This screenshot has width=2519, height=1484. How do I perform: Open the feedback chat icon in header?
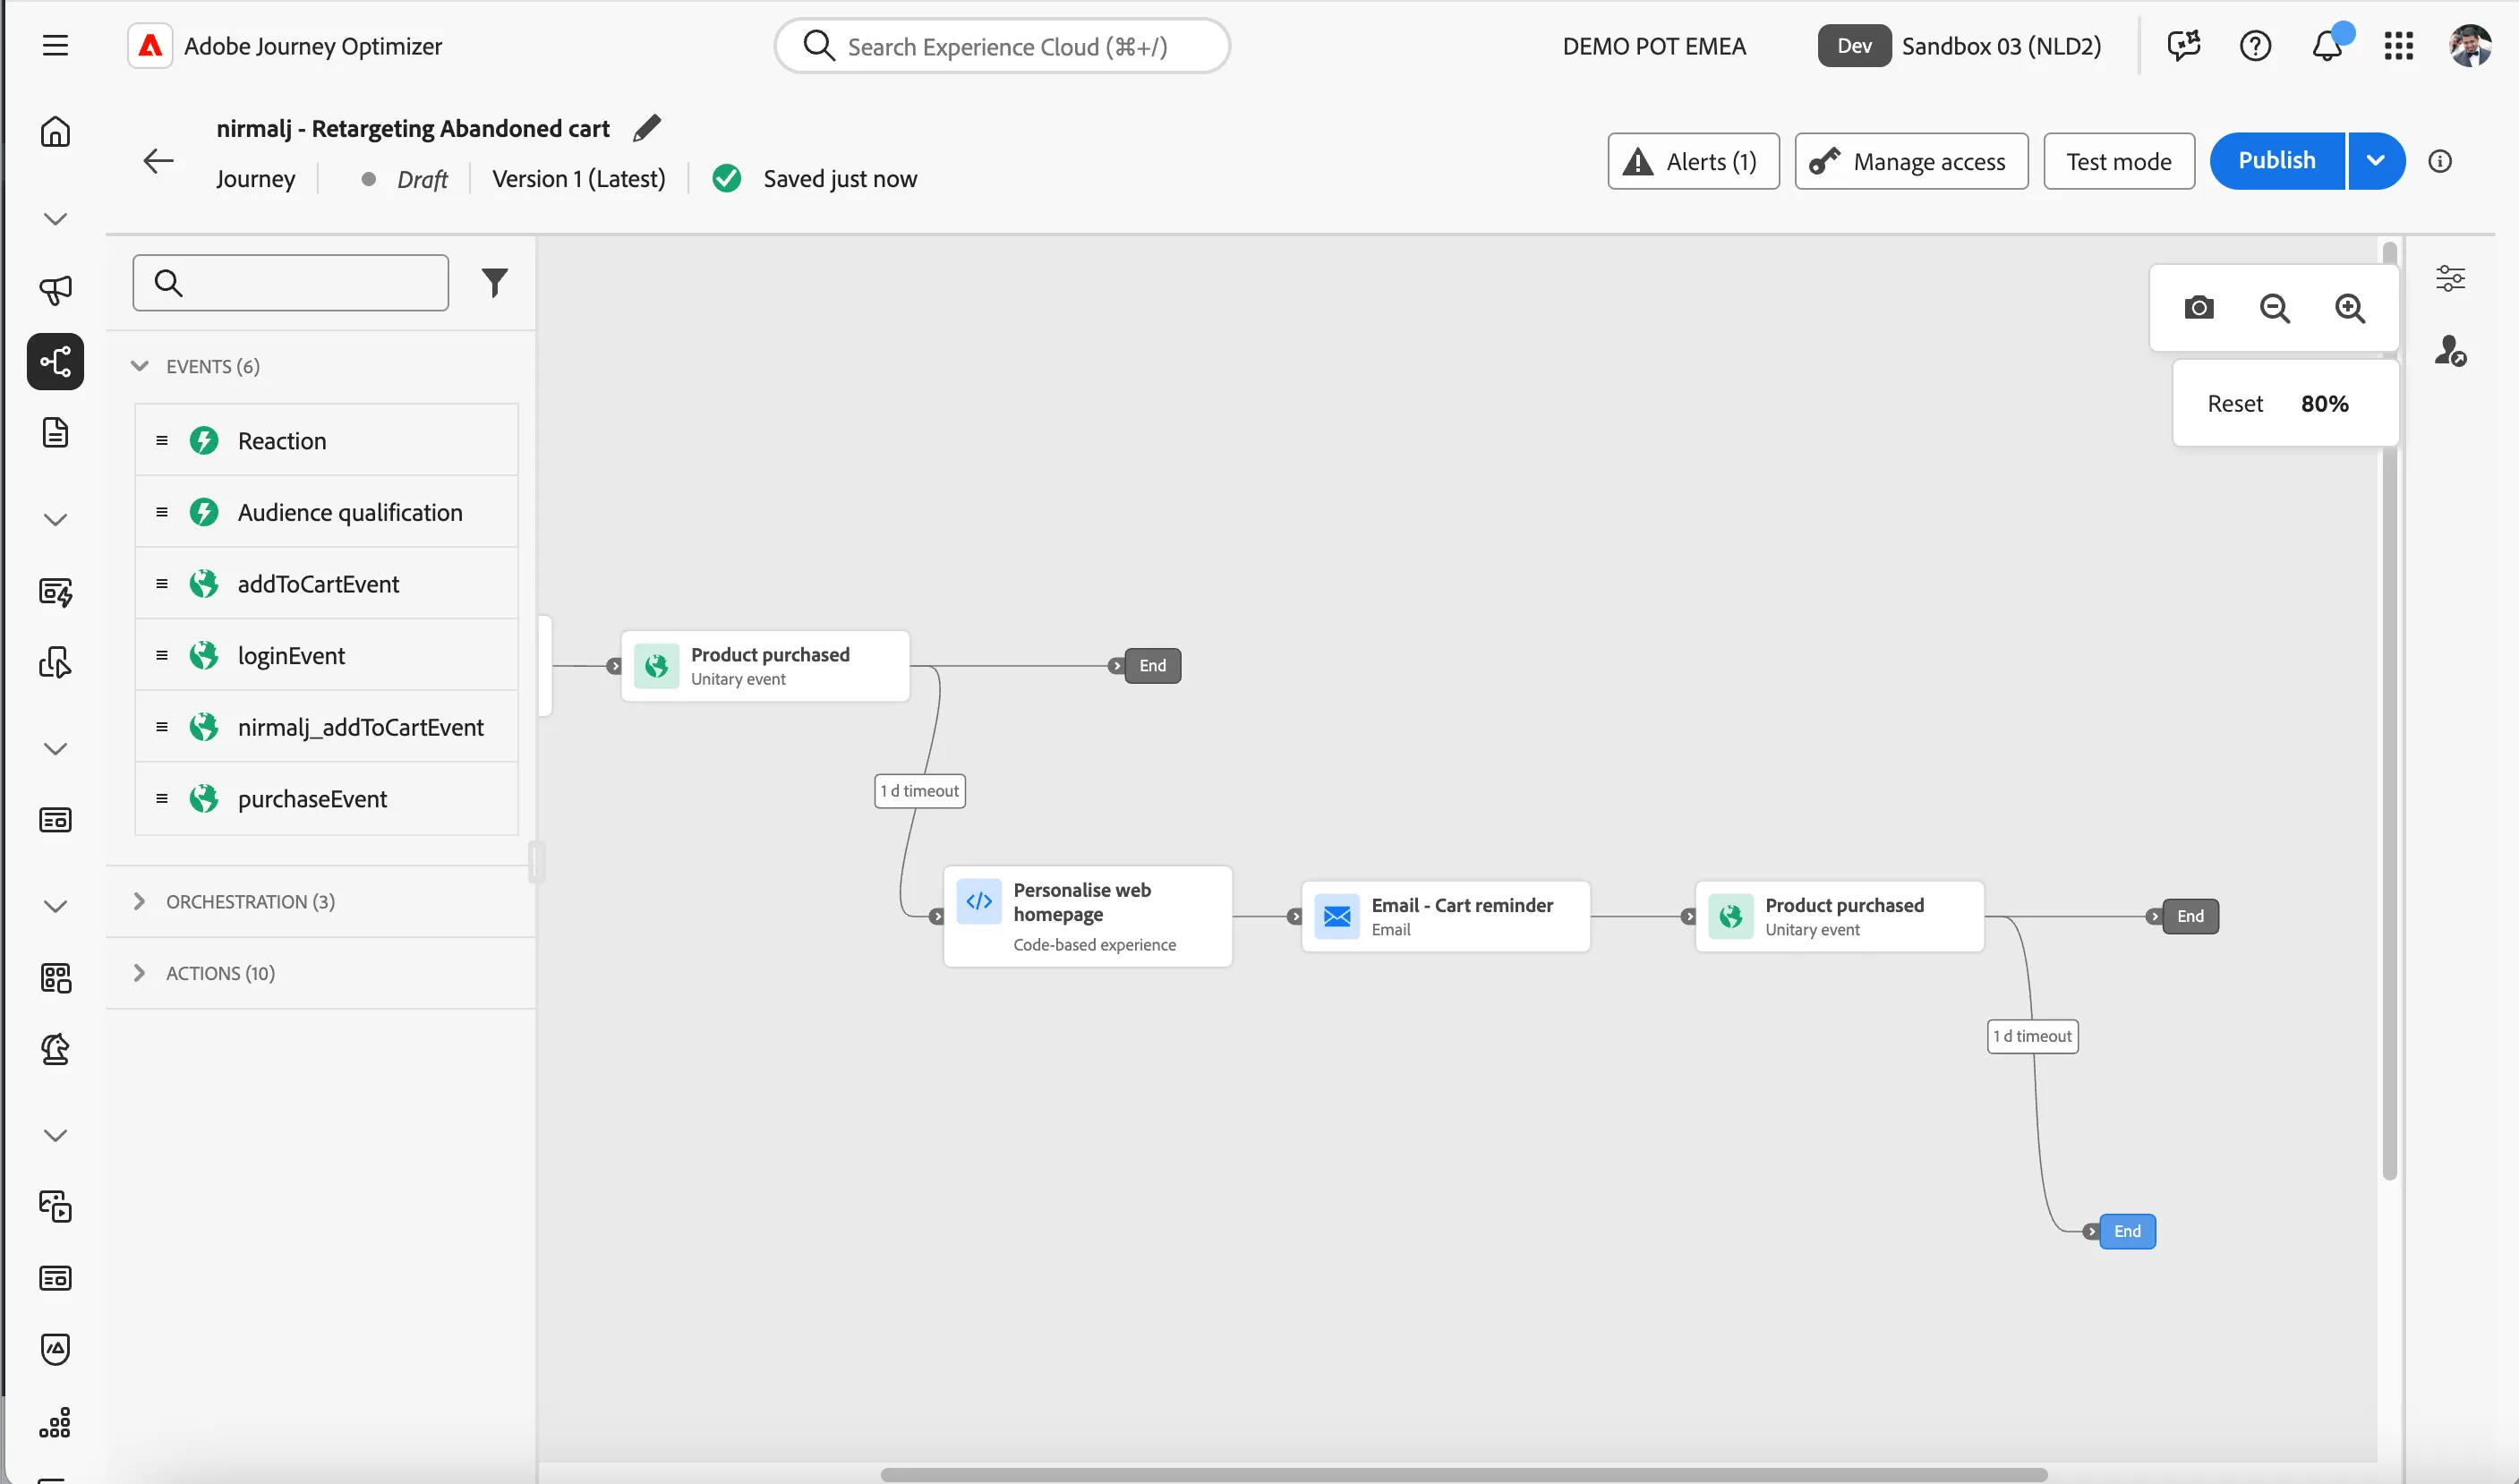click(x=2183, y=46)
